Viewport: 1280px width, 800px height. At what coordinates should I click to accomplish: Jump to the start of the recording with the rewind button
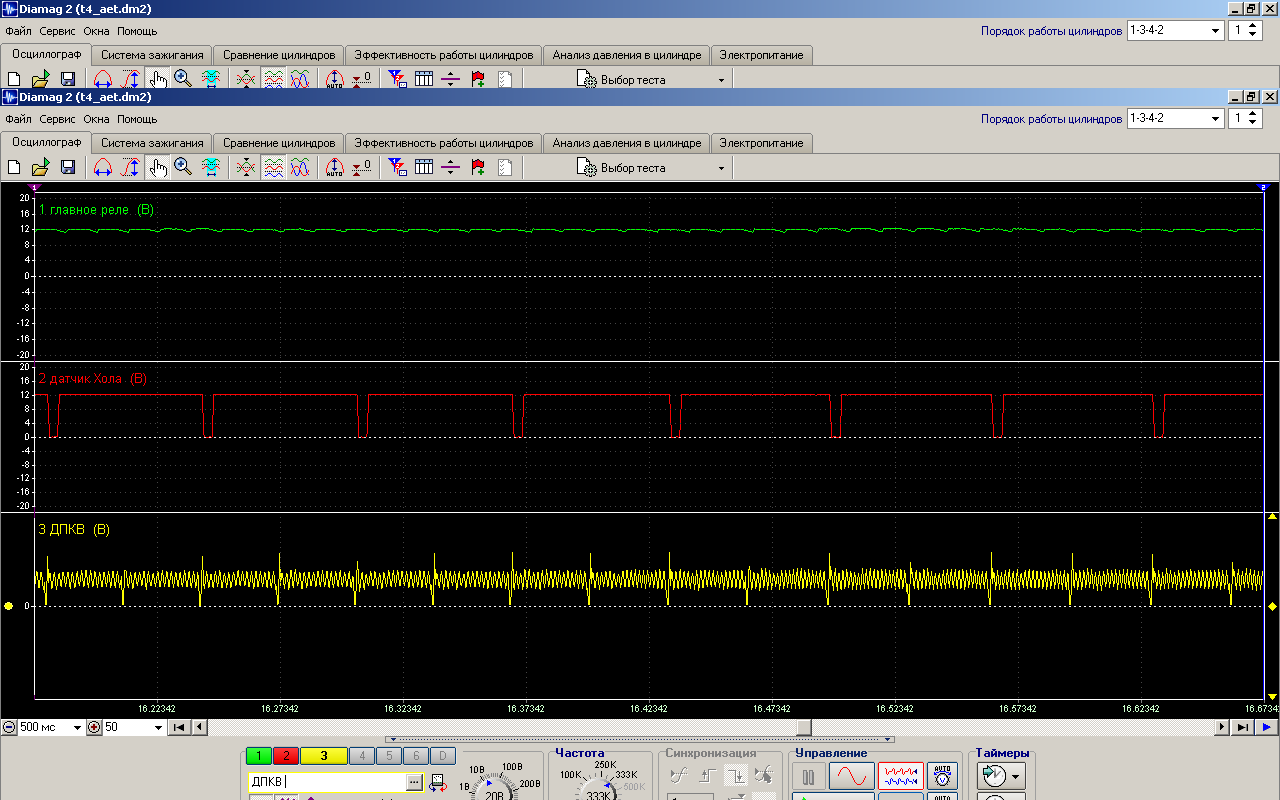pos(179,728)
